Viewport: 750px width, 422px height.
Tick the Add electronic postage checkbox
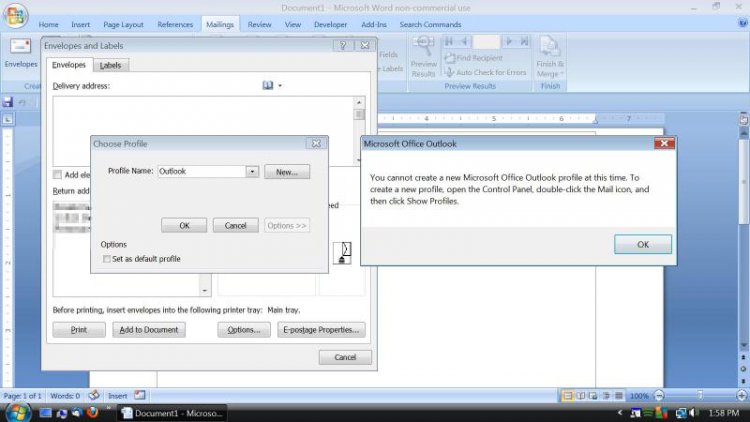[57, 175]
